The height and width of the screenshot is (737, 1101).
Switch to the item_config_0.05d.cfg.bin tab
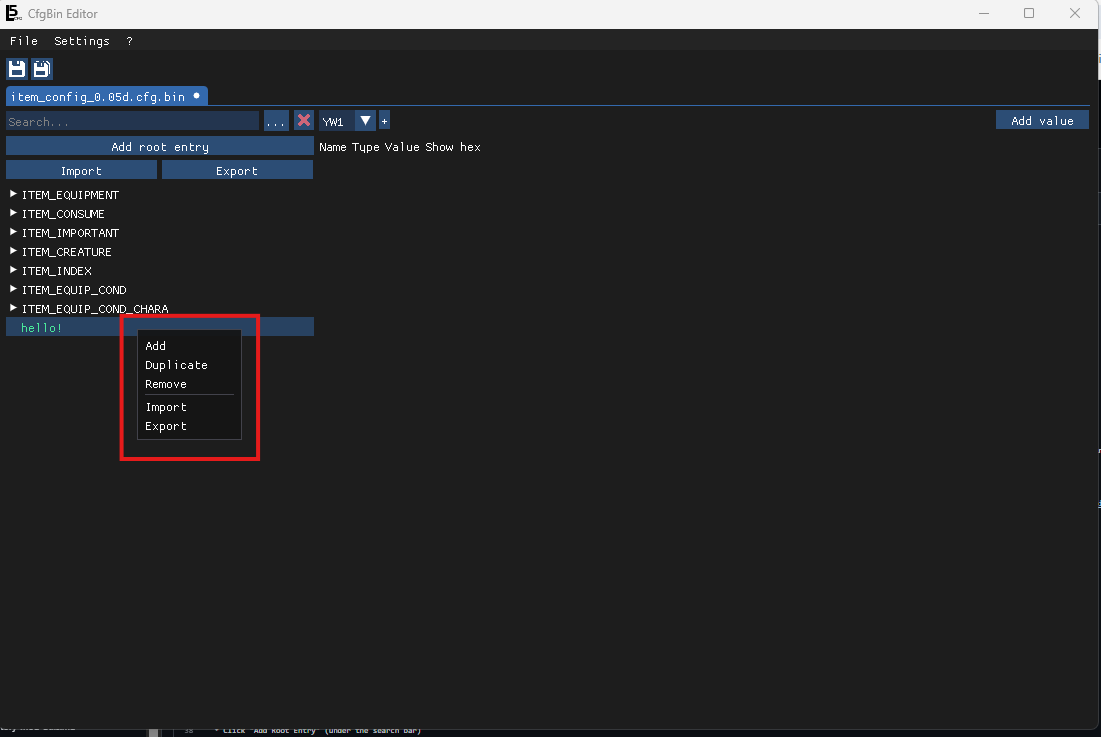tap(100, 96)
